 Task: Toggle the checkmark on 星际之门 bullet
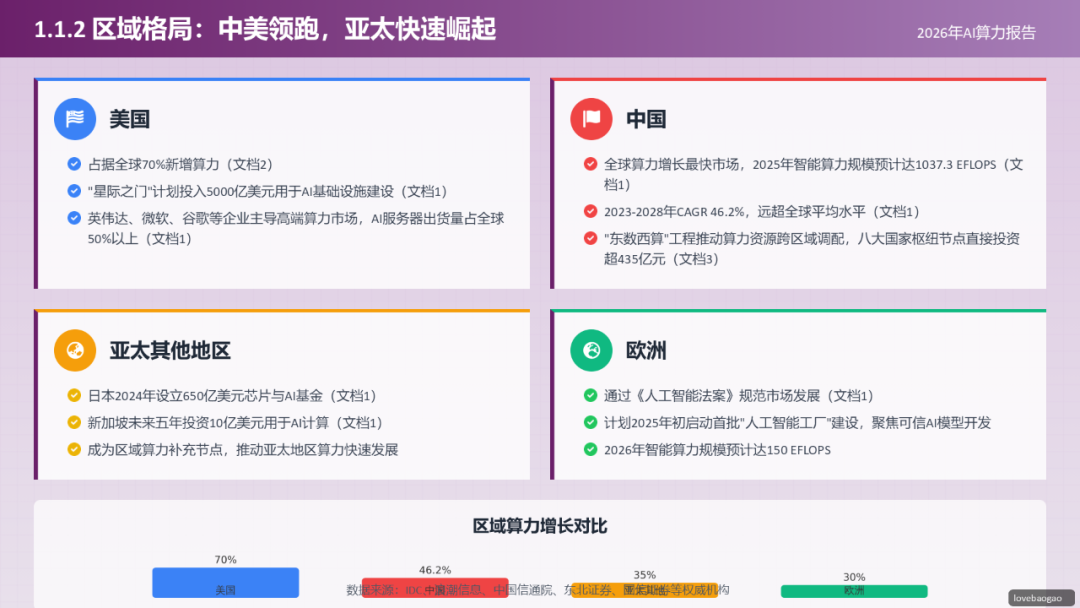pyautogui.click(x=72, y=191)
